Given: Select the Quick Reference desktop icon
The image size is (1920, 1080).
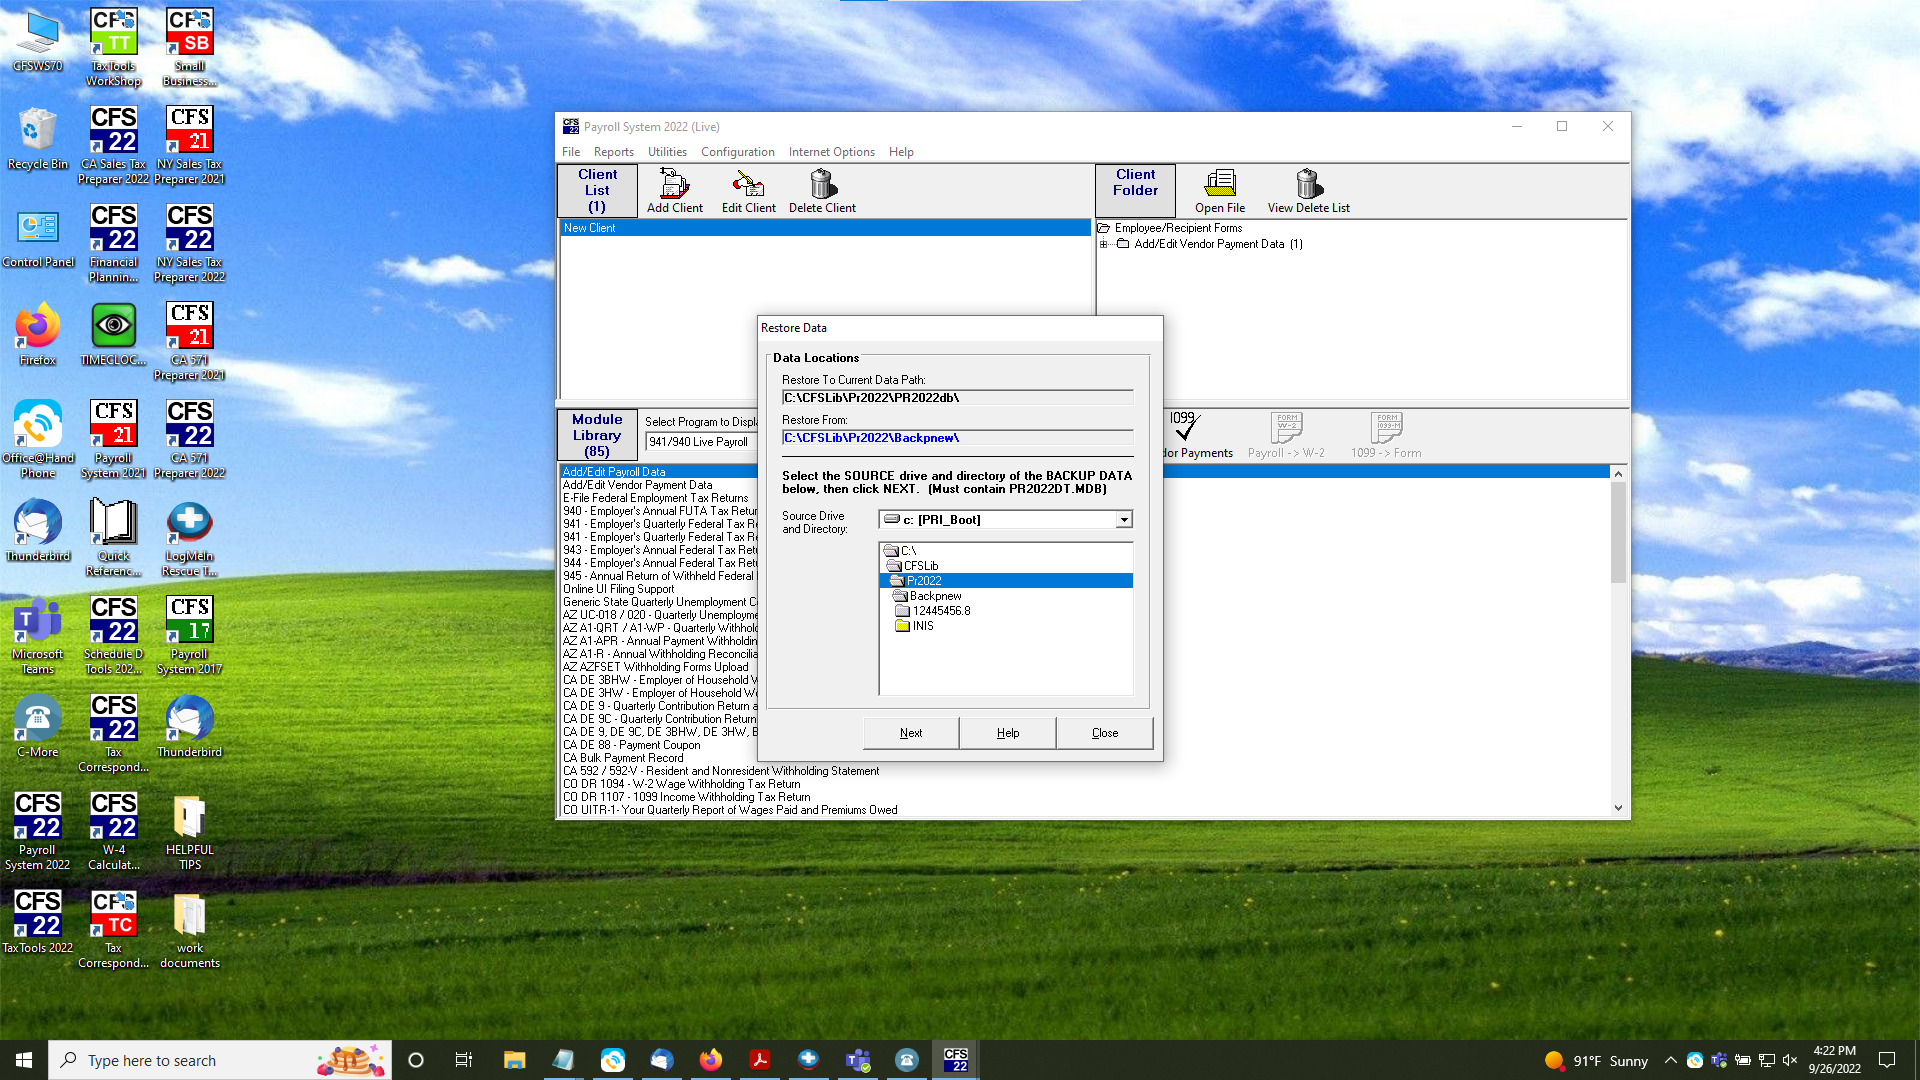Looking at the screenshot, I should pyautogui.click(x=114, y=537).
